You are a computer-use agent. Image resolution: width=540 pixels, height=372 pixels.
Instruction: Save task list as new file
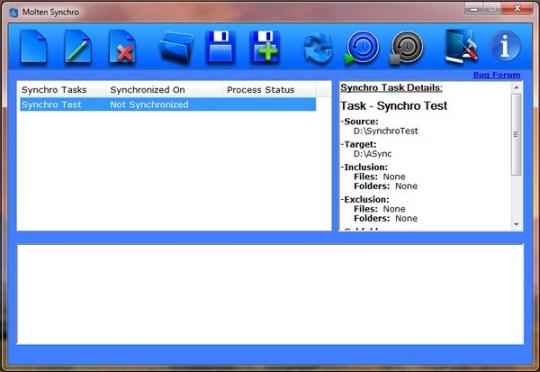point(265,47)
